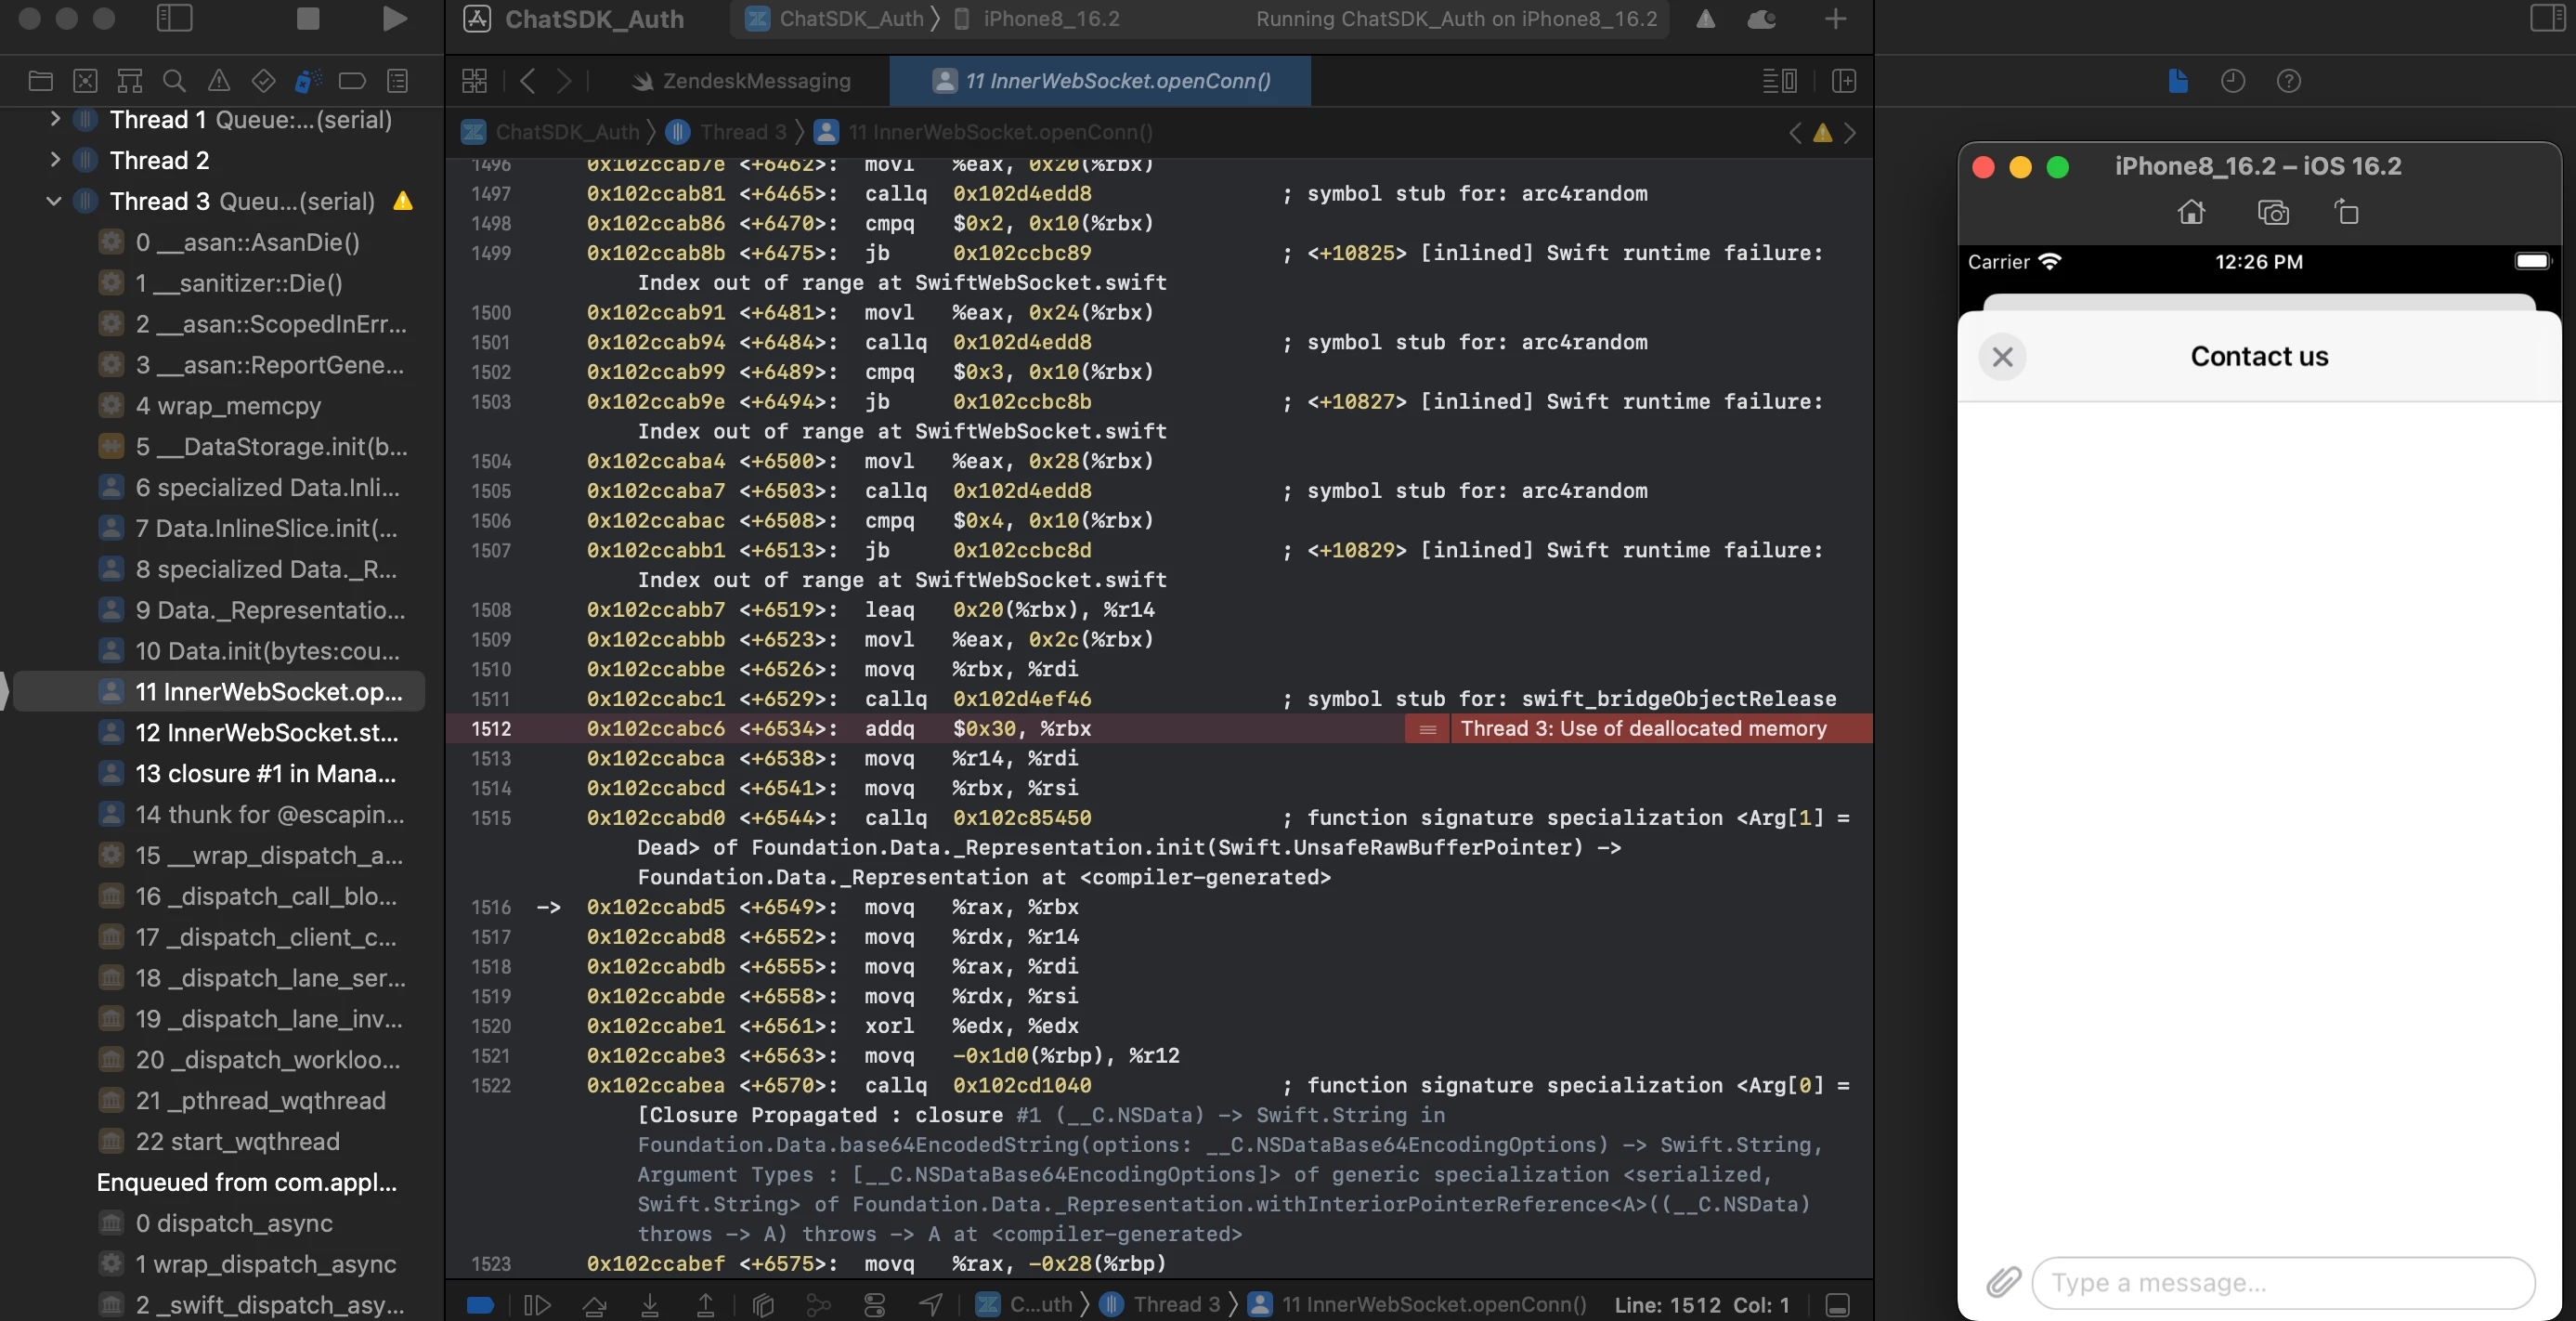
Task: Open the Debug View Hierarchy tool
Action: point(763,1304)
